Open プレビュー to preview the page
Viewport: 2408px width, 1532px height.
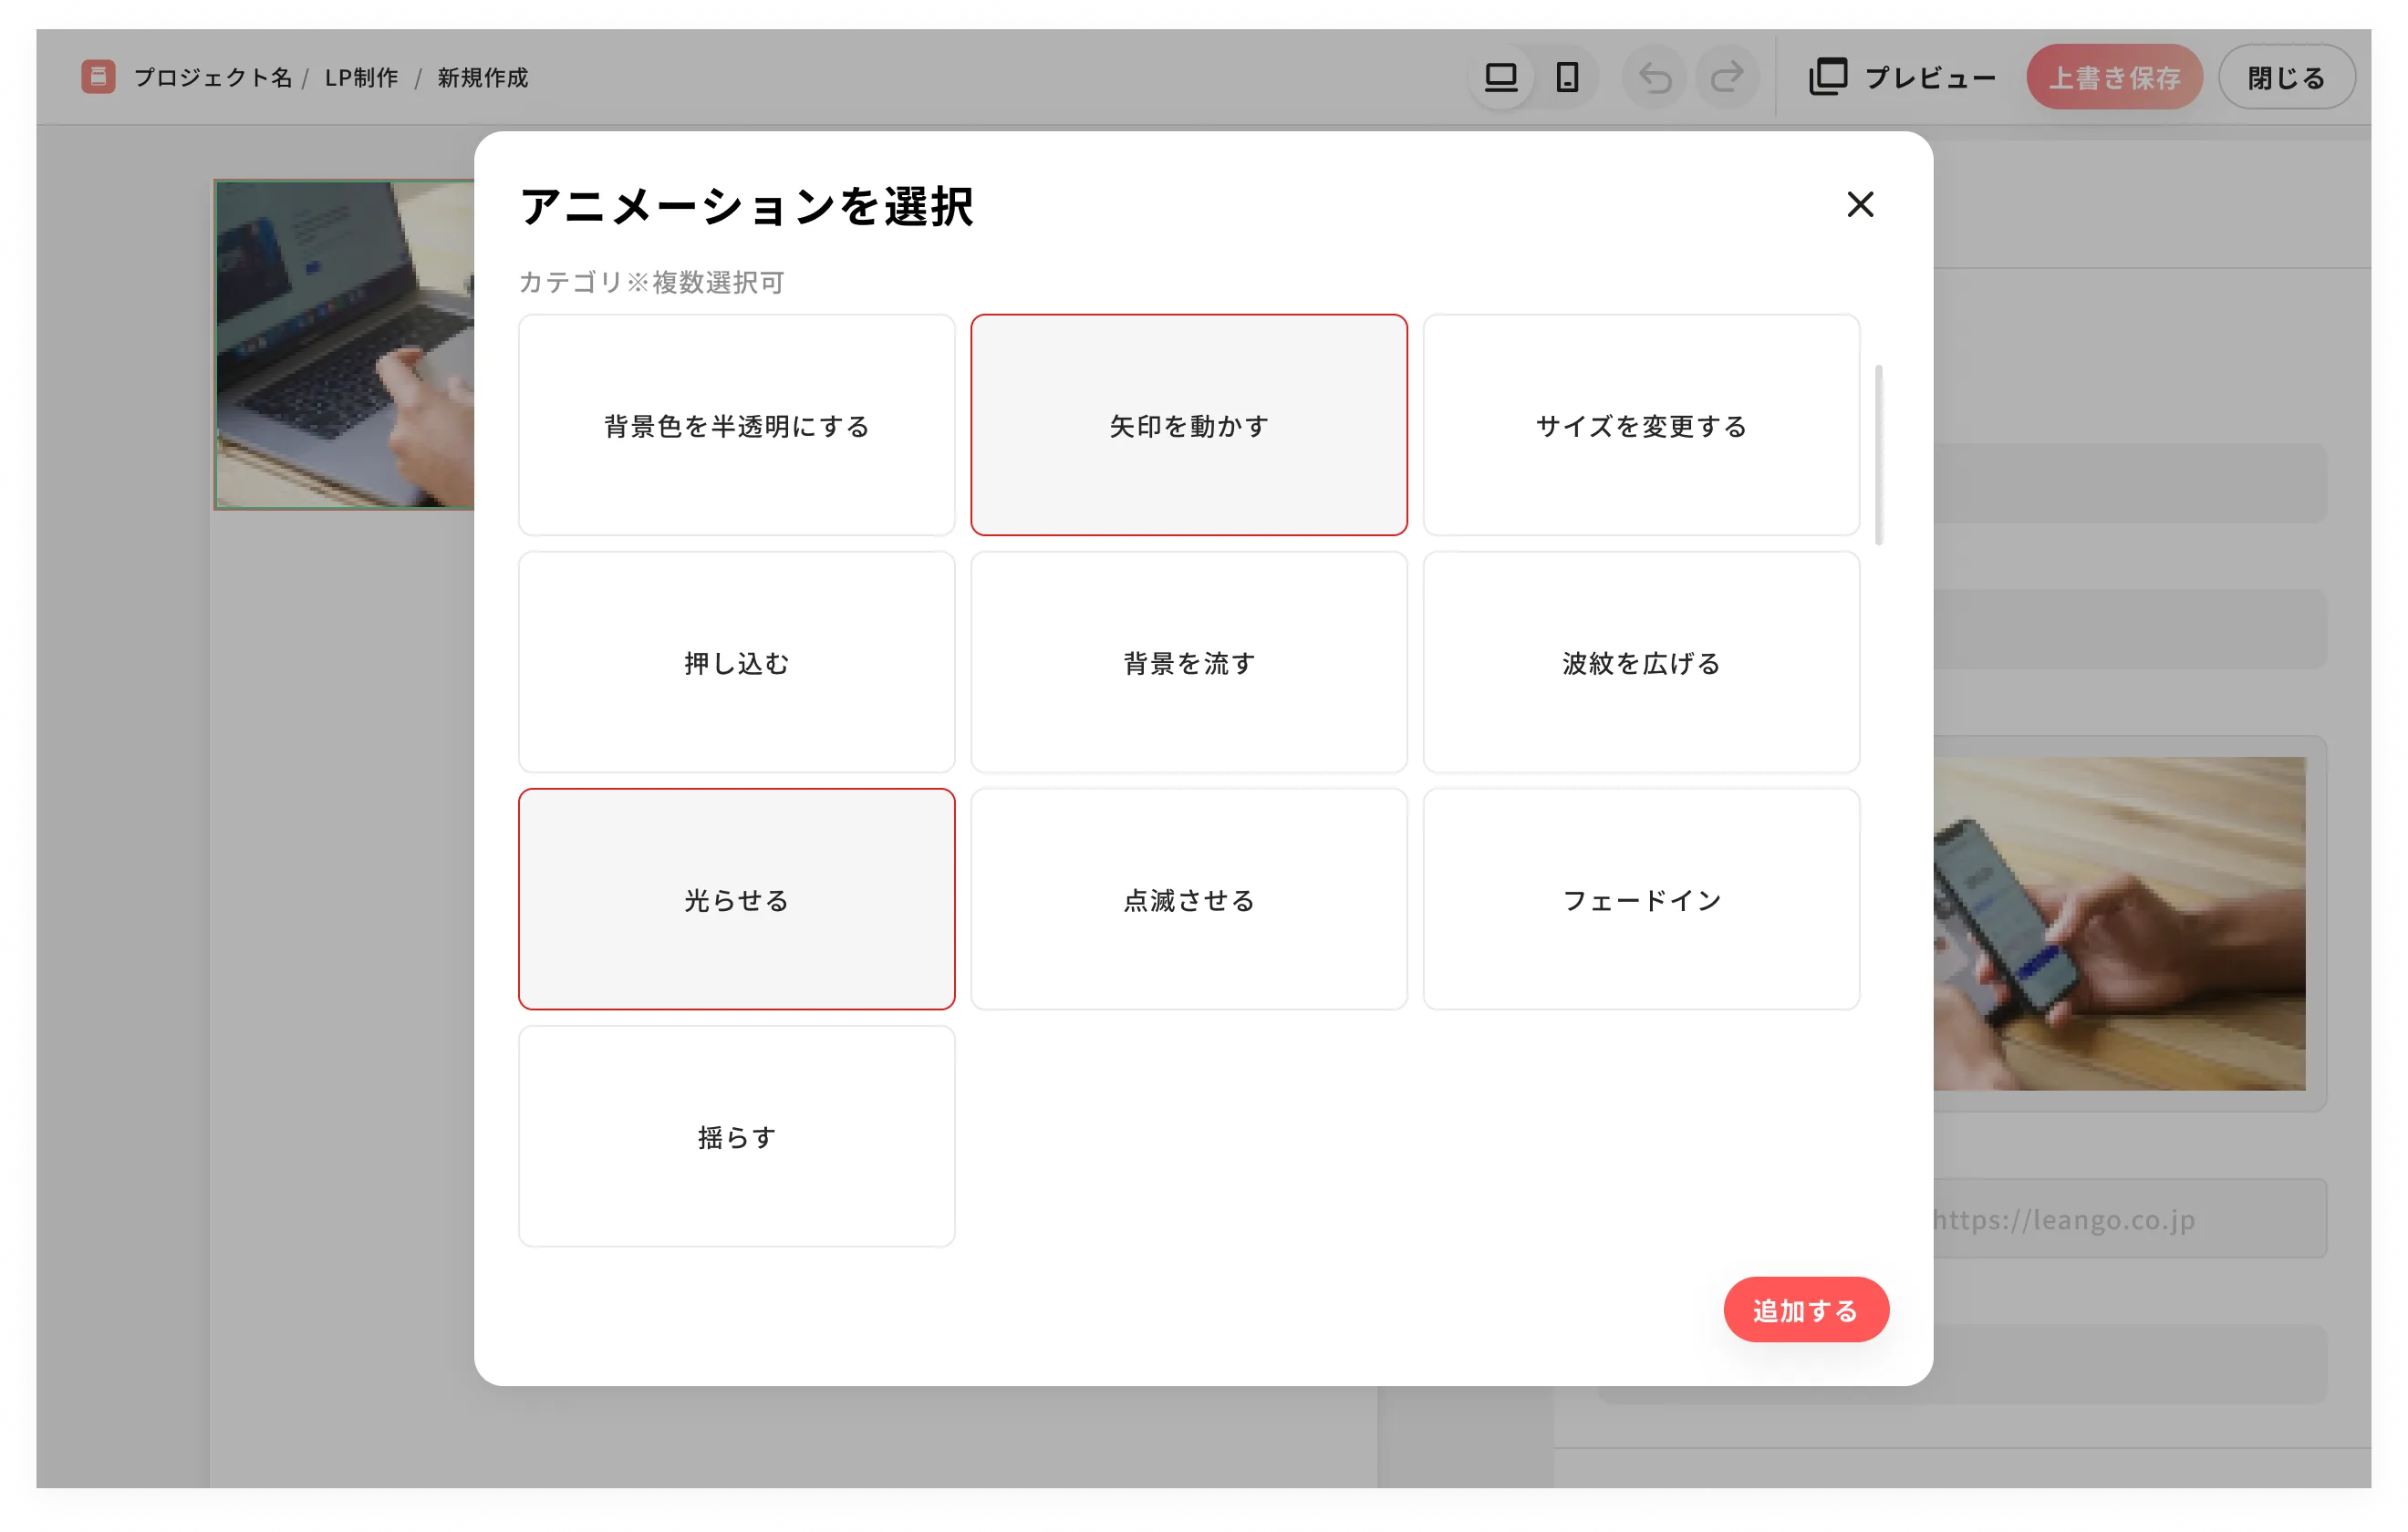tap(1900, 77)
